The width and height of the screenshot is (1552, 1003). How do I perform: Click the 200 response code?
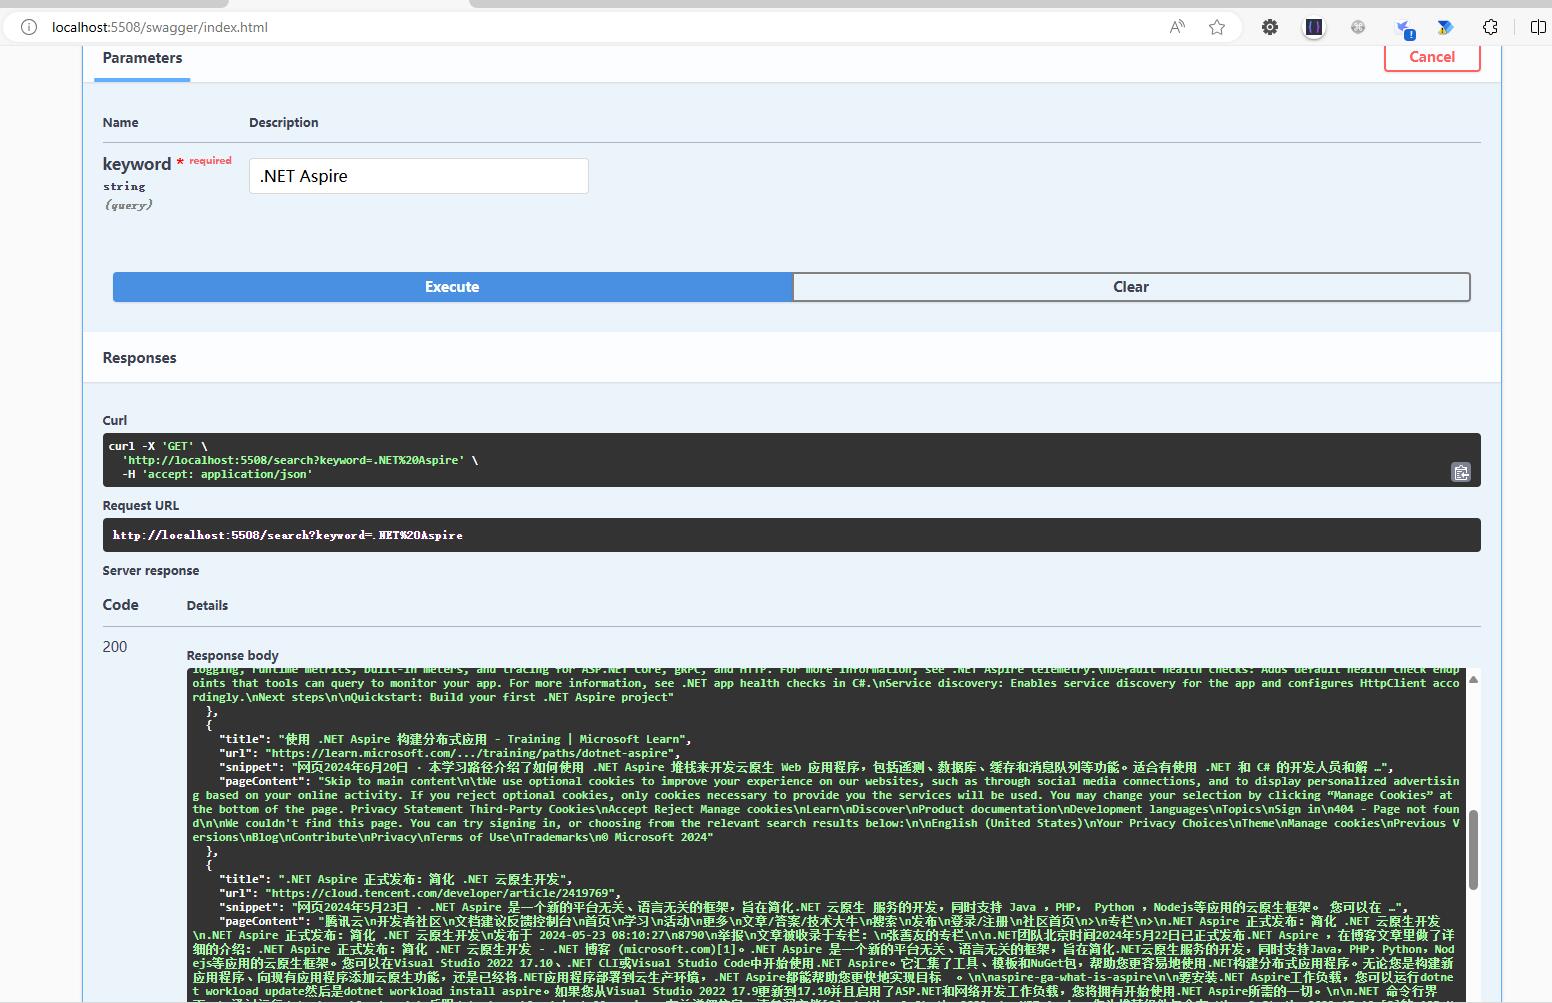click(115, 647)
